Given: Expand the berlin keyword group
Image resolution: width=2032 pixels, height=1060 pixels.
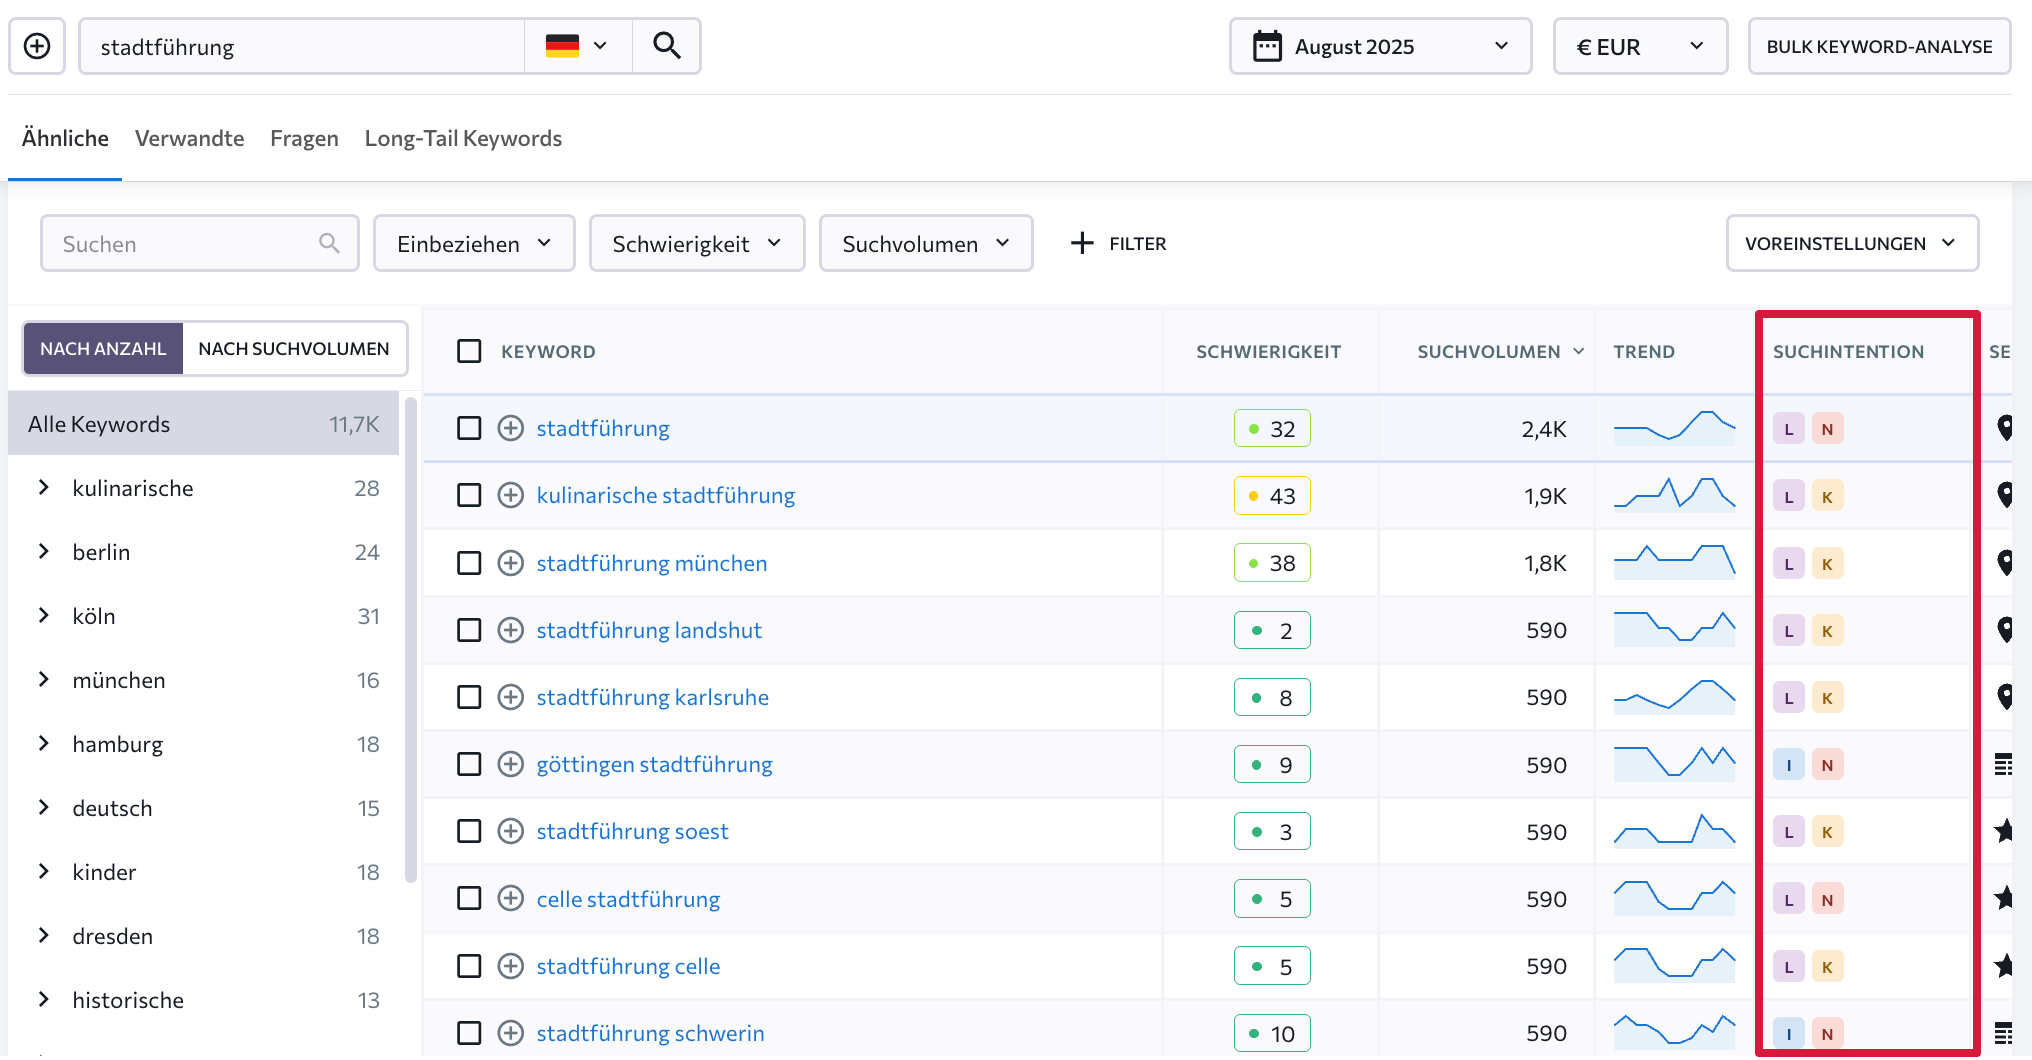Looking at the screenshot, I should click(x=44, y=552).
